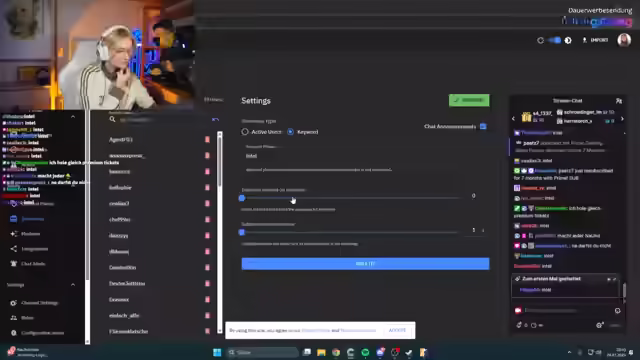Open the Roles sidebar item
Viewport: 640px width, 360px height.
27,318
